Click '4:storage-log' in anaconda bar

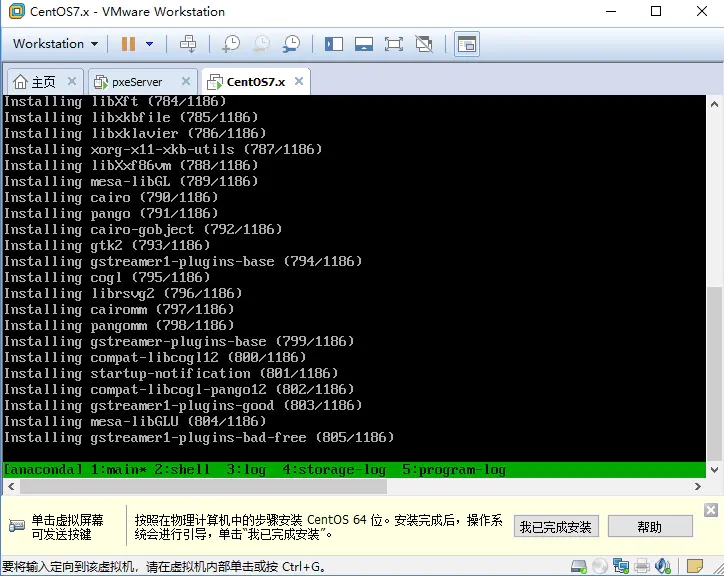(x=334, y=470)
